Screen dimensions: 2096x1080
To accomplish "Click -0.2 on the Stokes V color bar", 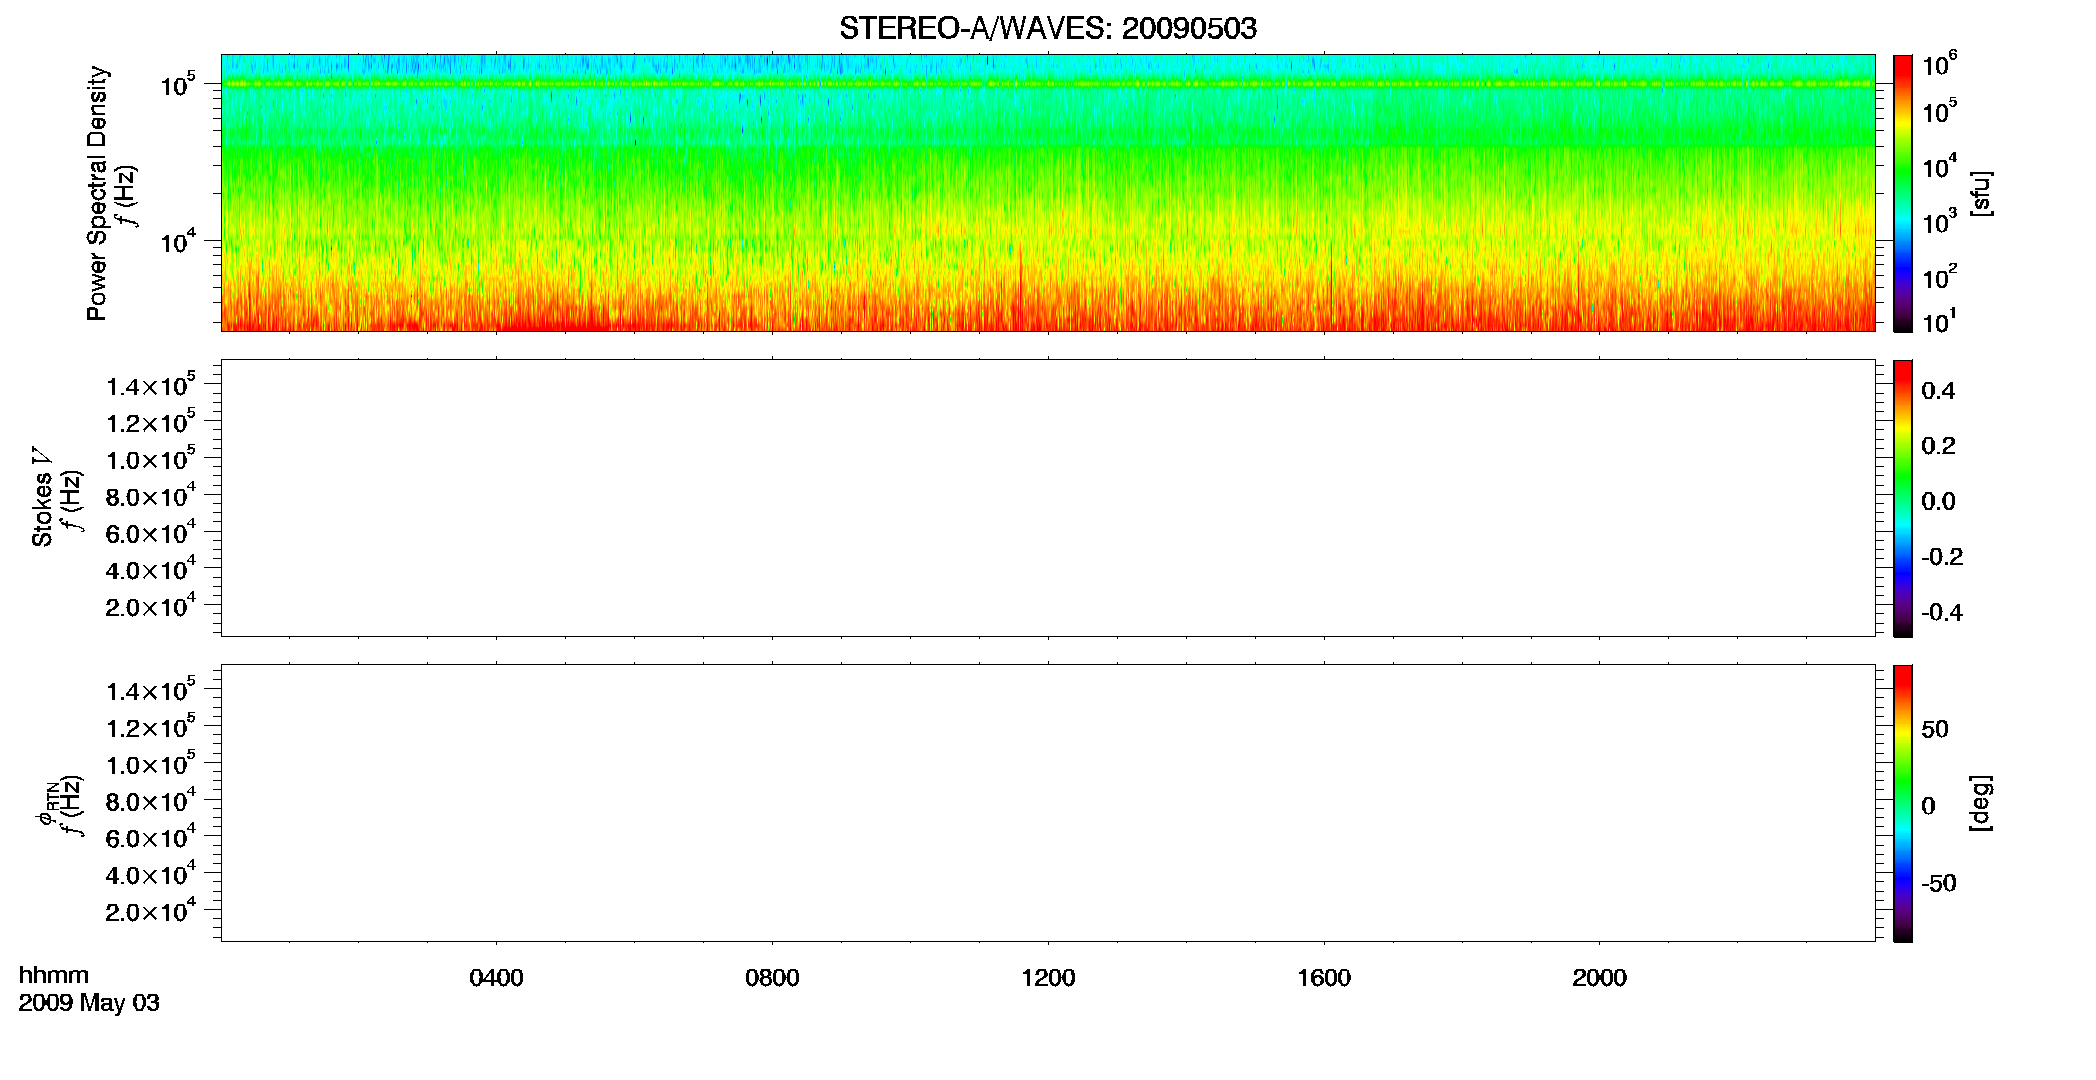I will point(1942,556).
